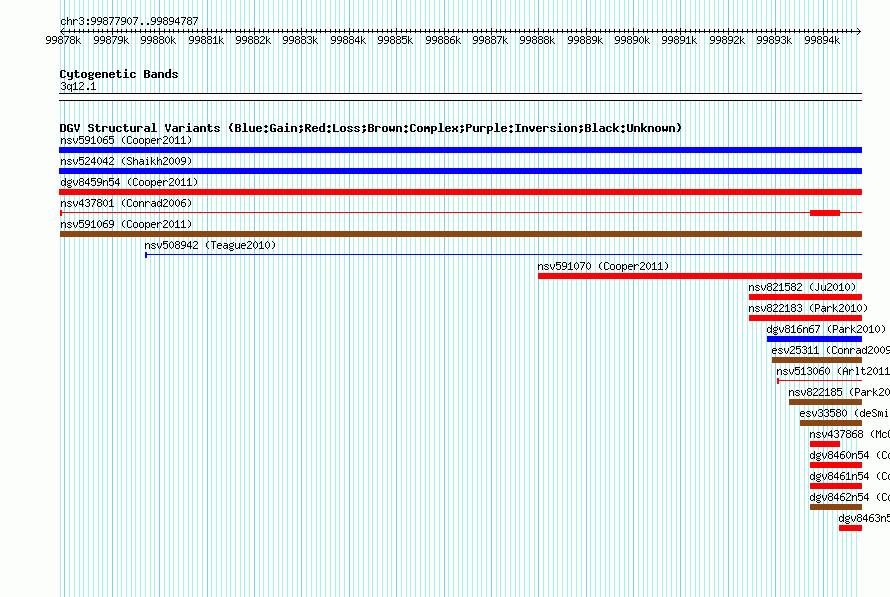Click the nsv524042 (Shaikh2009) blue bar

click(x=460, y=171)
